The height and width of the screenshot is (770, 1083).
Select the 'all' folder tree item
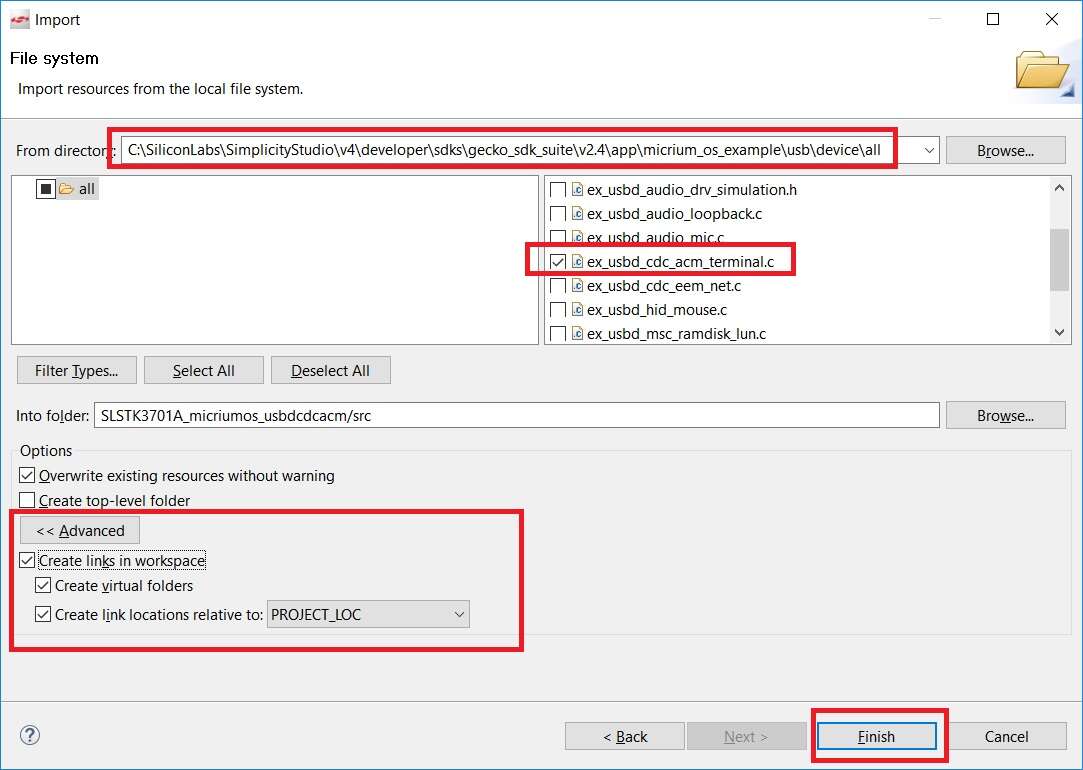click(x=86, y=189)
